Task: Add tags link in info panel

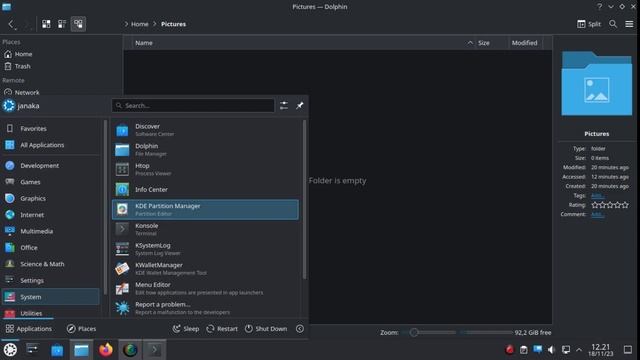Action: pos(598,196)
